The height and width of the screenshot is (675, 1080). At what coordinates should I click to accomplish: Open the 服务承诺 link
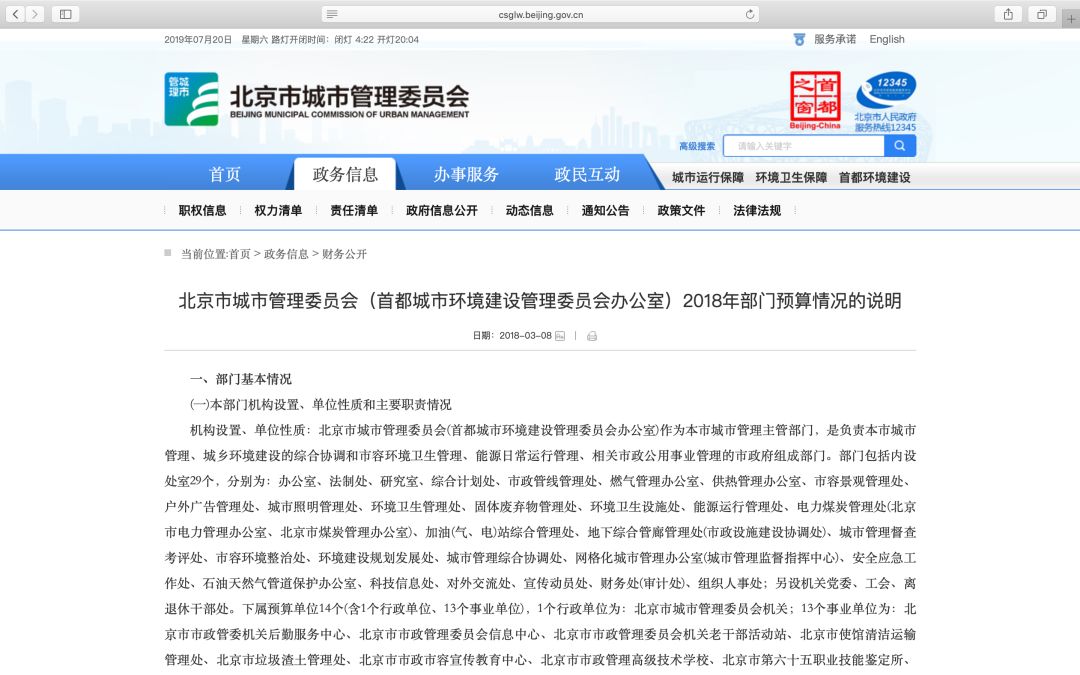(x=835, y=39)
